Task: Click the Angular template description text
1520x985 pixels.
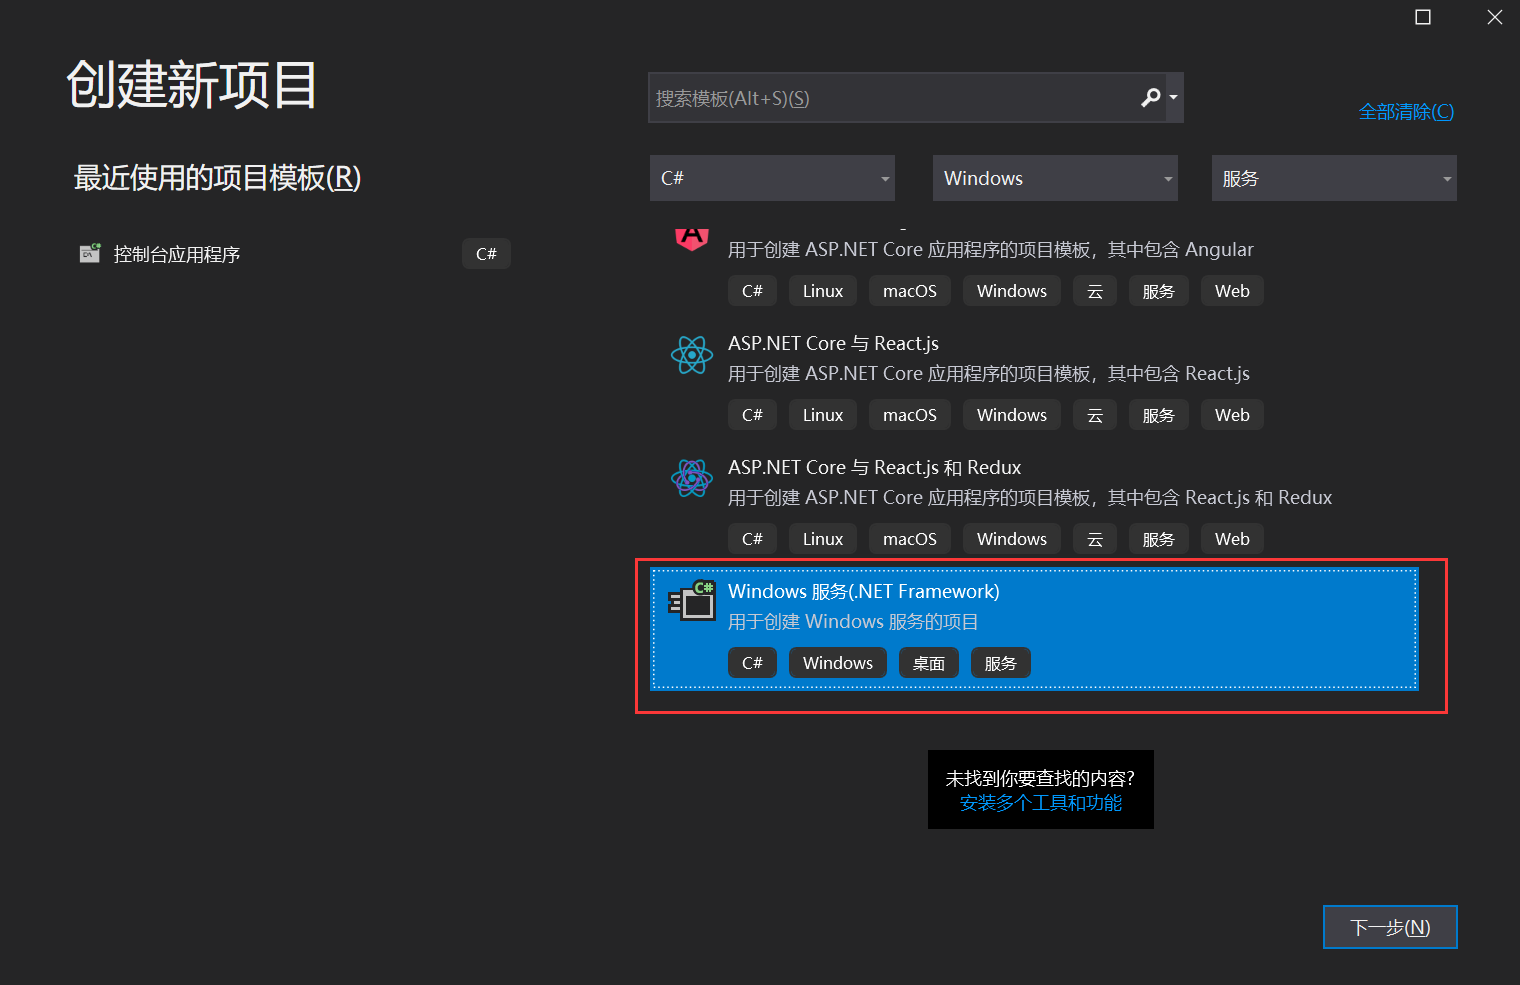Action: tap(990, 249)
